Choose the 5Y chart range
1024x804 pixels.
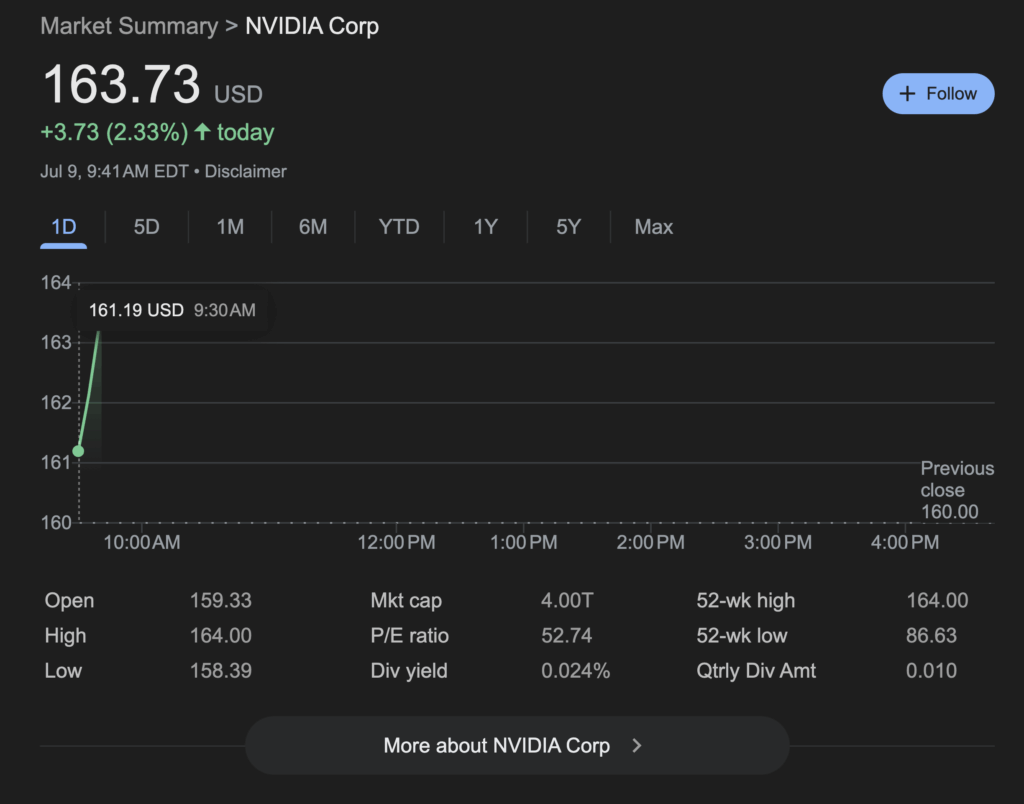coord(568,227)
